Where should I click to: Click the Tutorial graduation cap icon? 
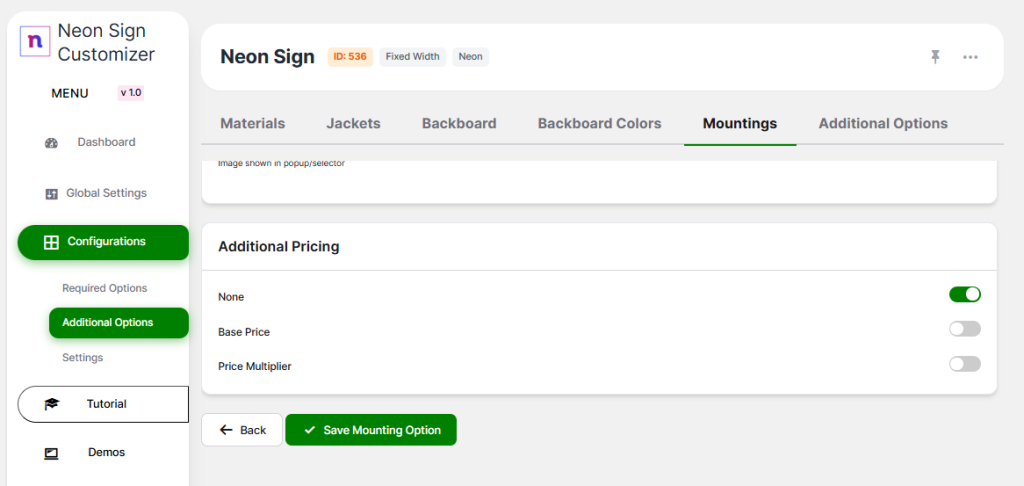pos(51,404)
